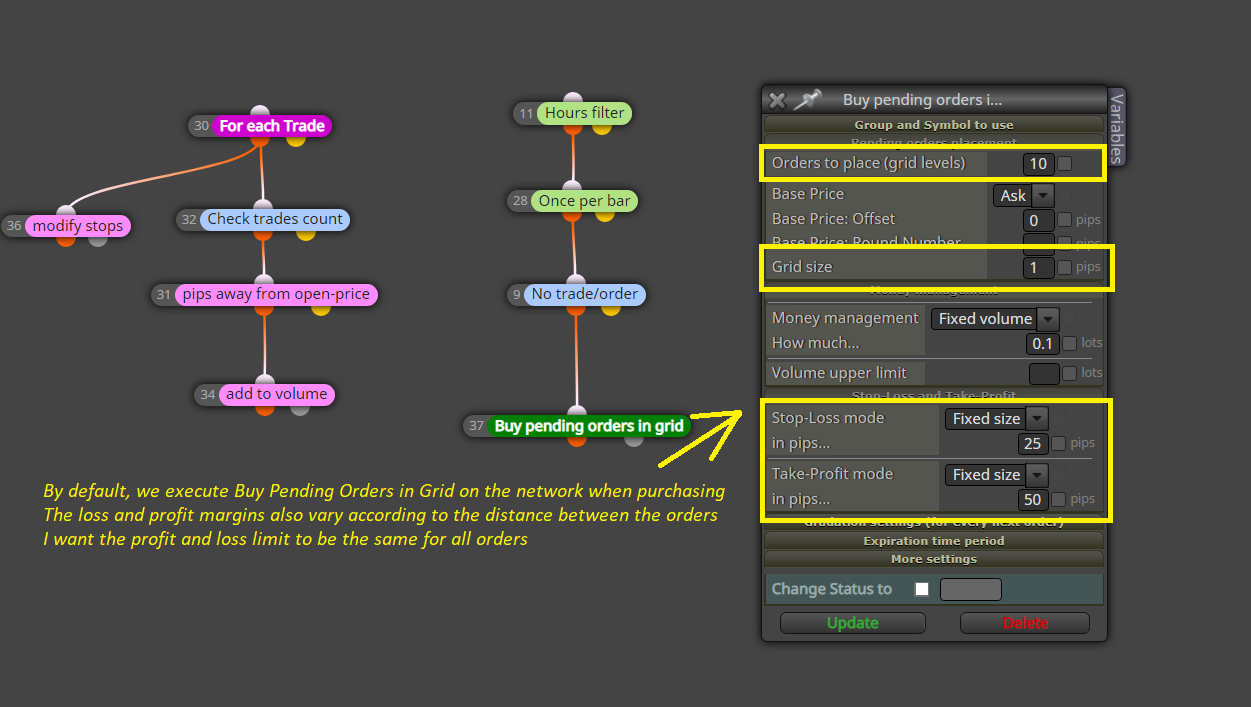This screenshot has width=1251, height=707.
Task: Tick checkbox beside How much lots value
Action: click(x=1070, y=343)
